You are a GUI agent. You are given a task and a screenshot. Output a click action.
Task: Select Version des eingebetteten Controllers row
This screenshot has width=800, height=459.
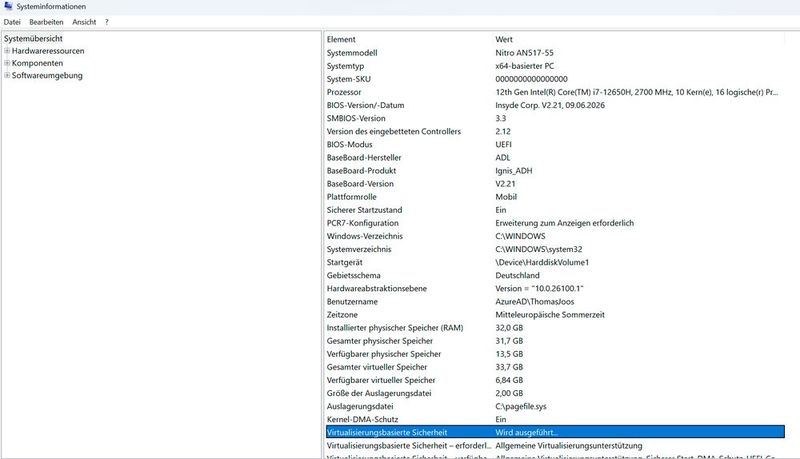point(555,132)
